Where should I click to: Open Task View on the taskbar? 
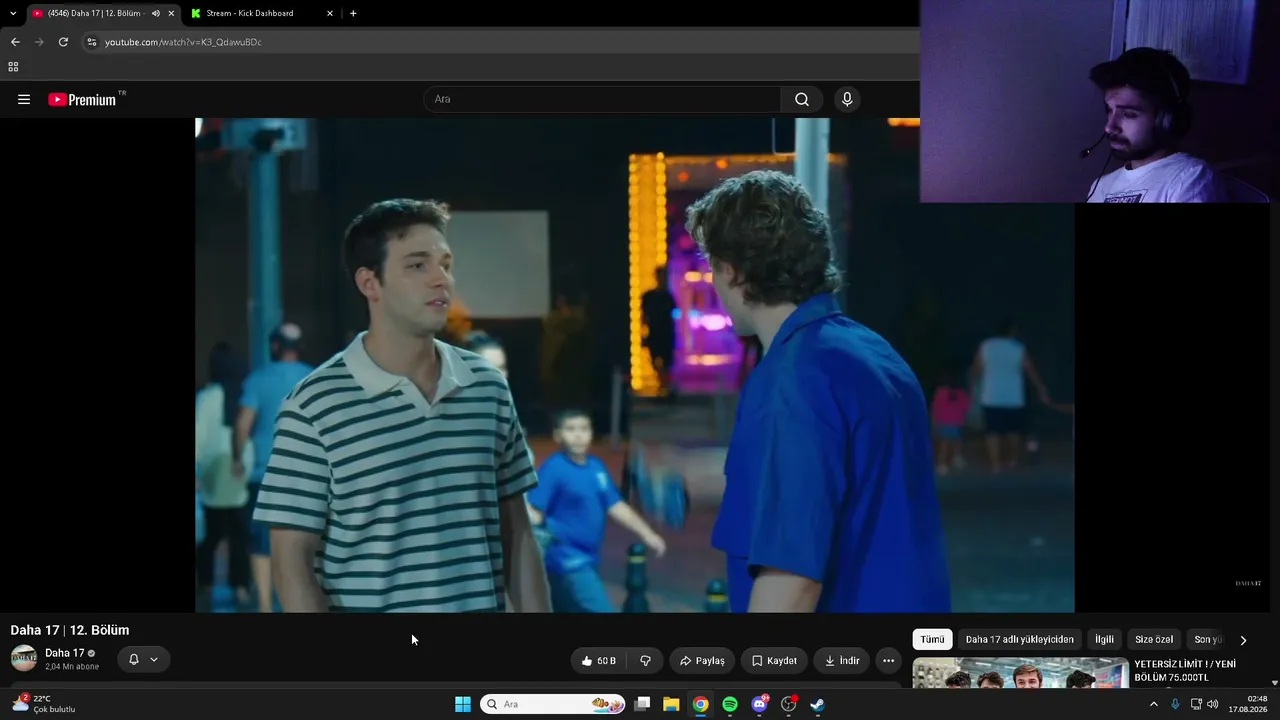tap(642, 704)
